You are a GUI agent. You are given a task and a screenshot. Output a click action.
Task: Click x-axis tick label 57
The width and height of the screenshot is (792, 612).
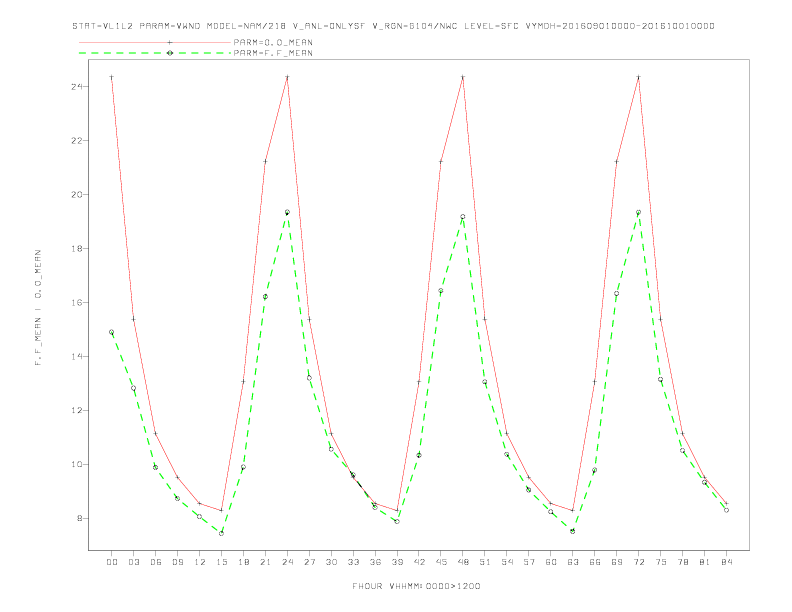pyautogui.click(x=529, y=562)
